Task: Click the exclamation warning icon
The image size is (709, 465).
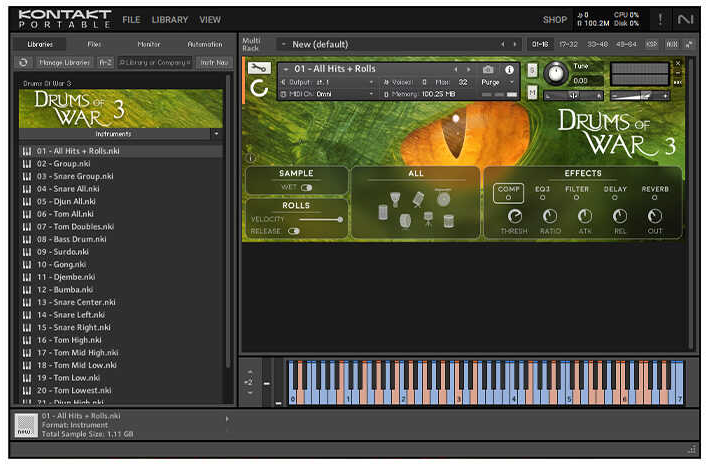Action: [x=660, y=19]
